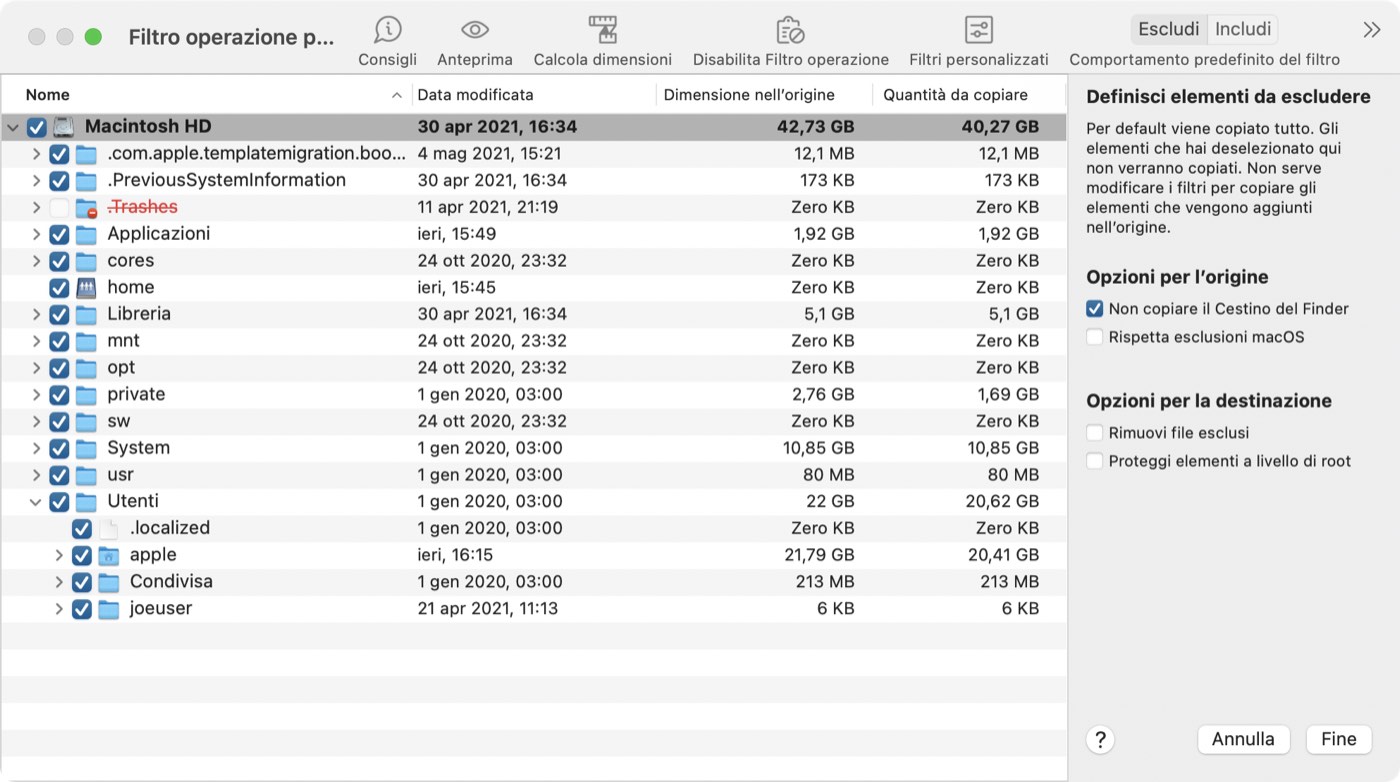Select the Escludi filter mode

tap(1168, 29)
